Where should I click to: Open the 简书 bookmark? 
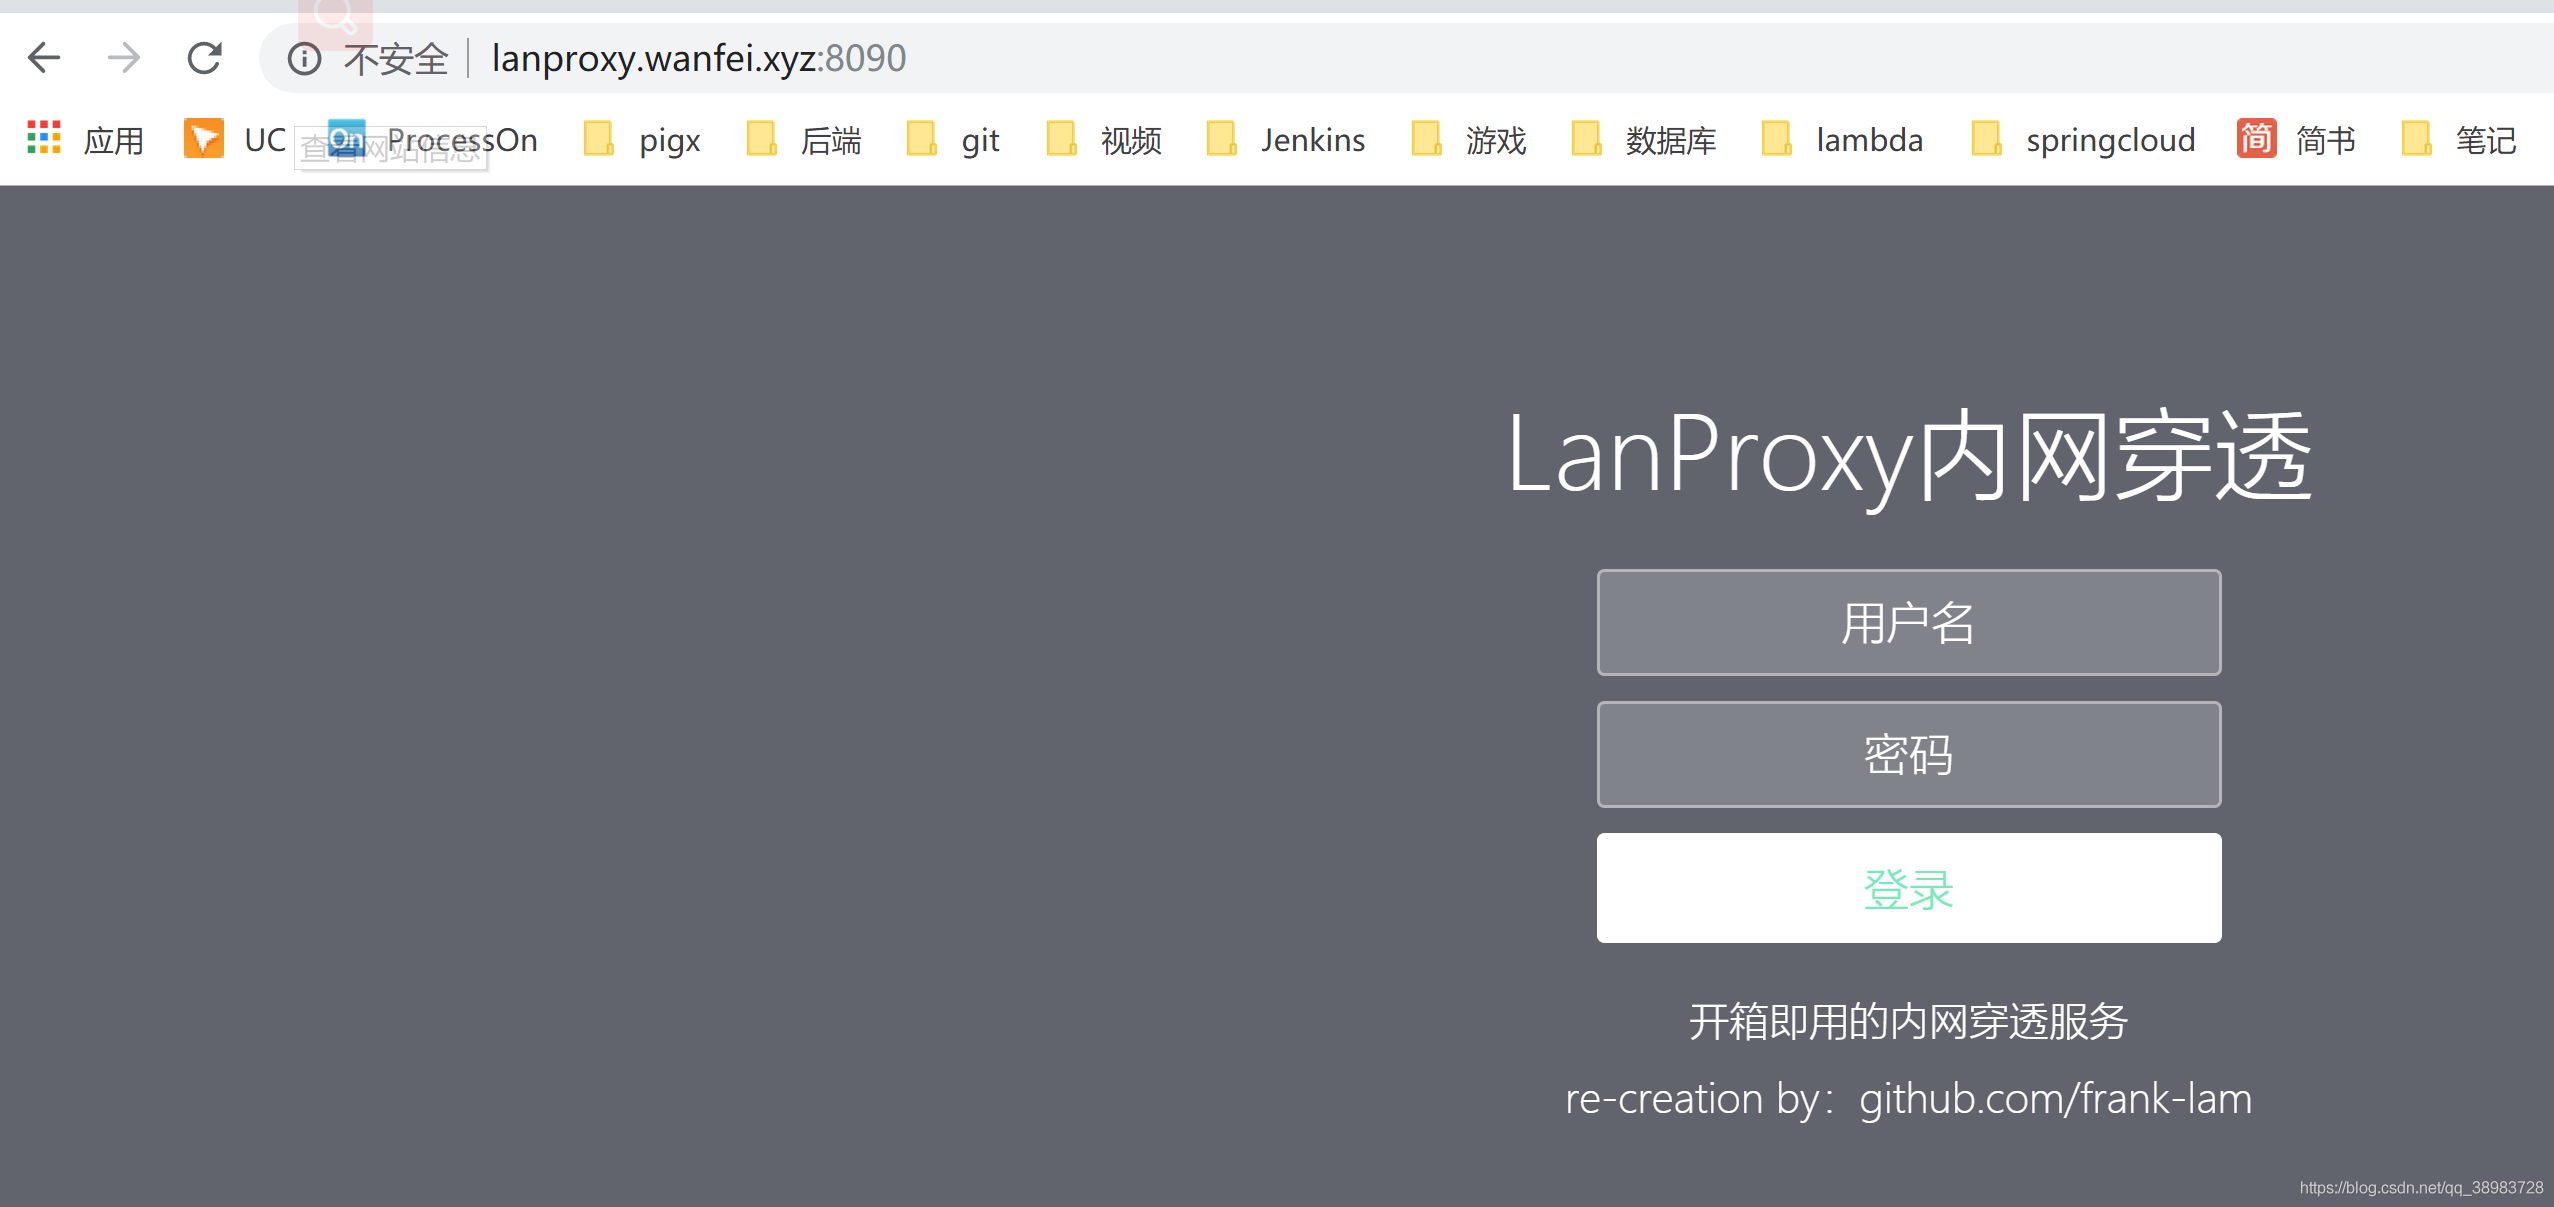tap(2296, 139)
